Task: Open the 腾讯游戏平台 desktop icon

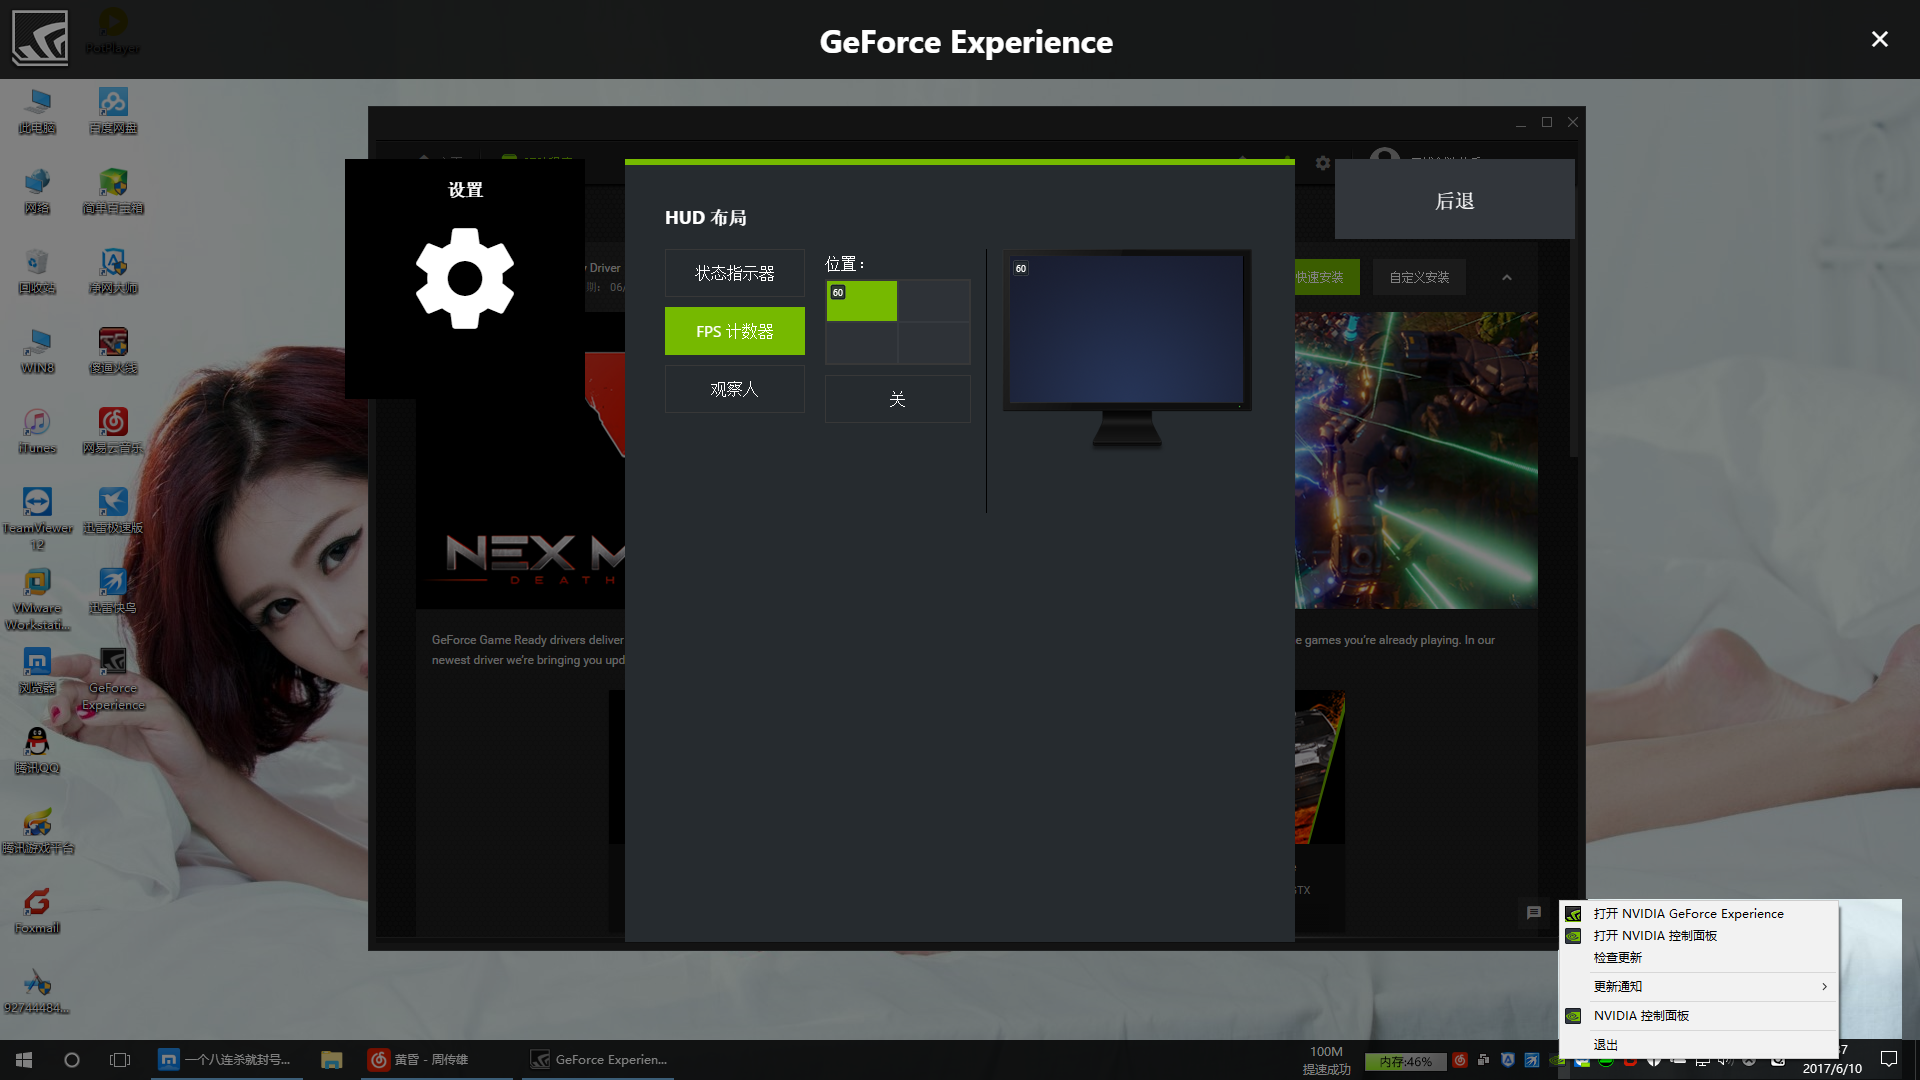Action: point(37,831)
